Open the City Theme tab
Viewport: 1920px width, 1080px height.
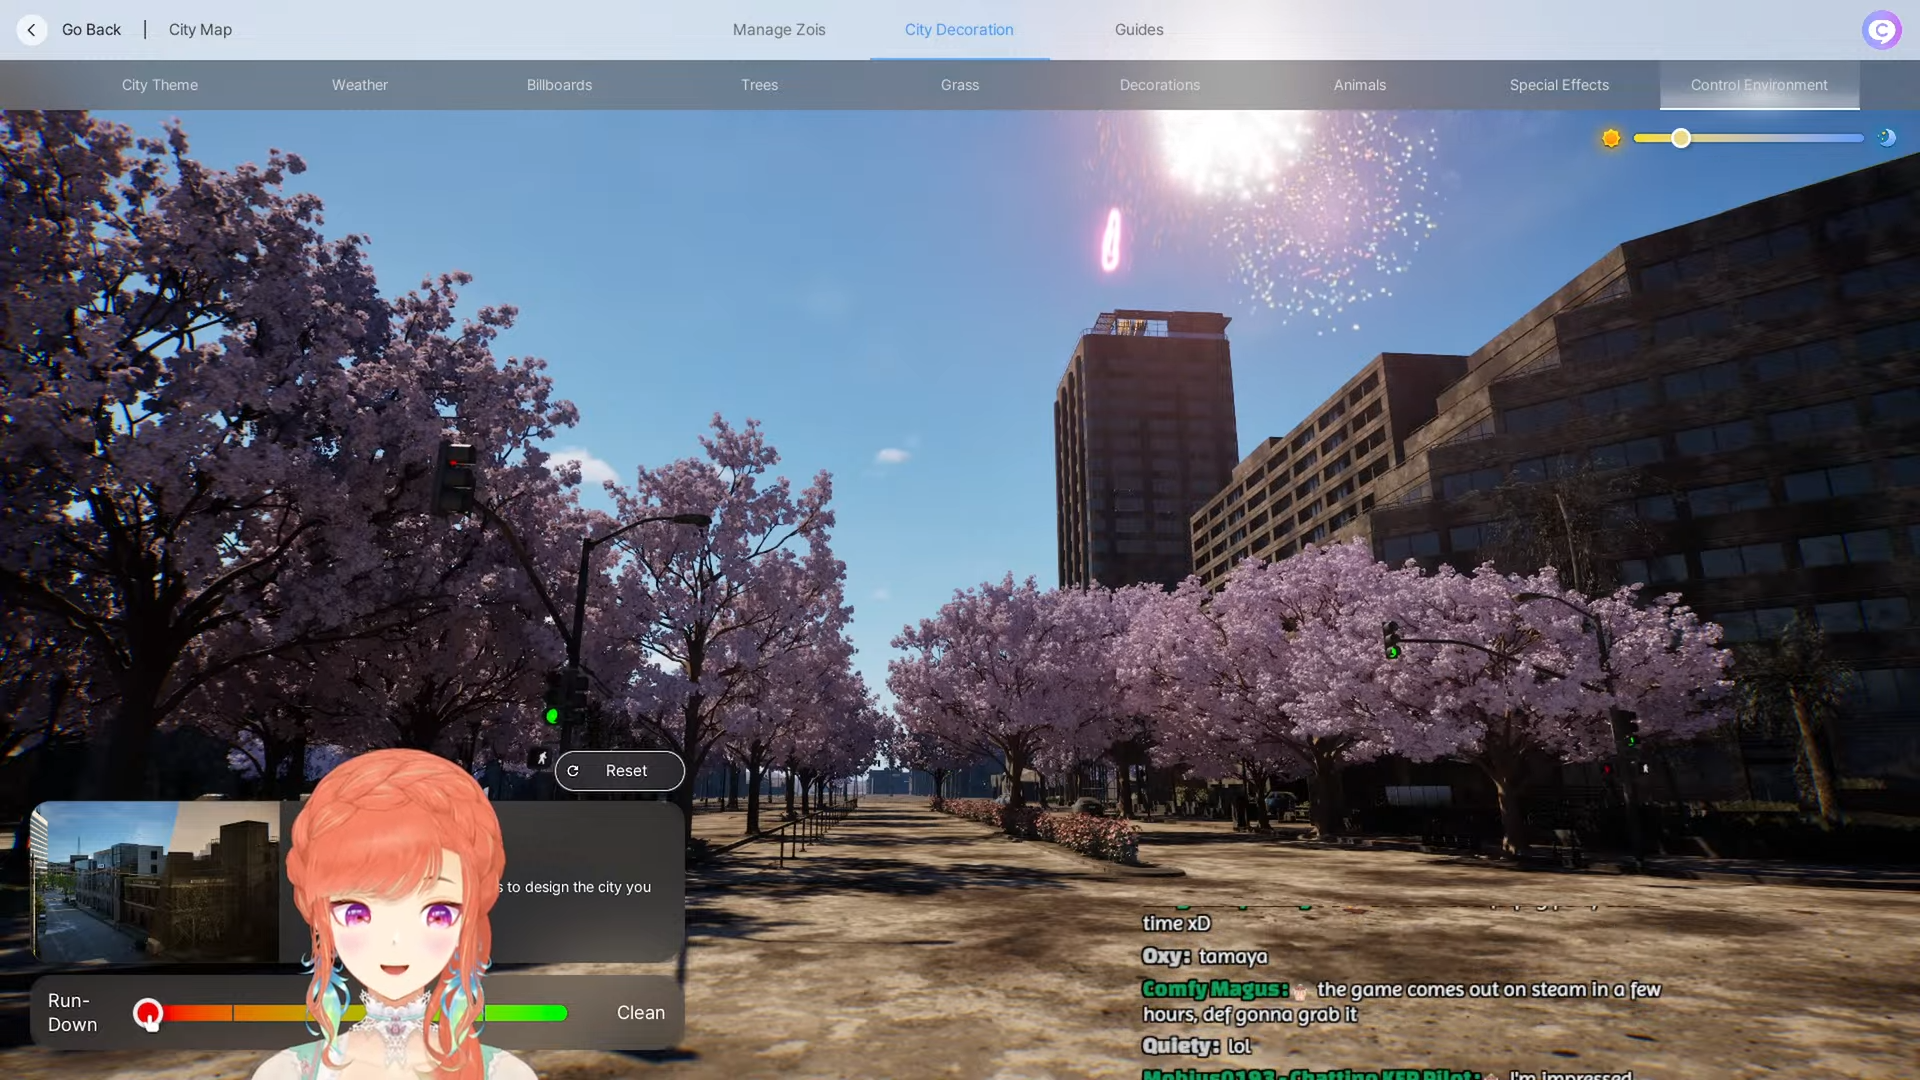[160, 85]
